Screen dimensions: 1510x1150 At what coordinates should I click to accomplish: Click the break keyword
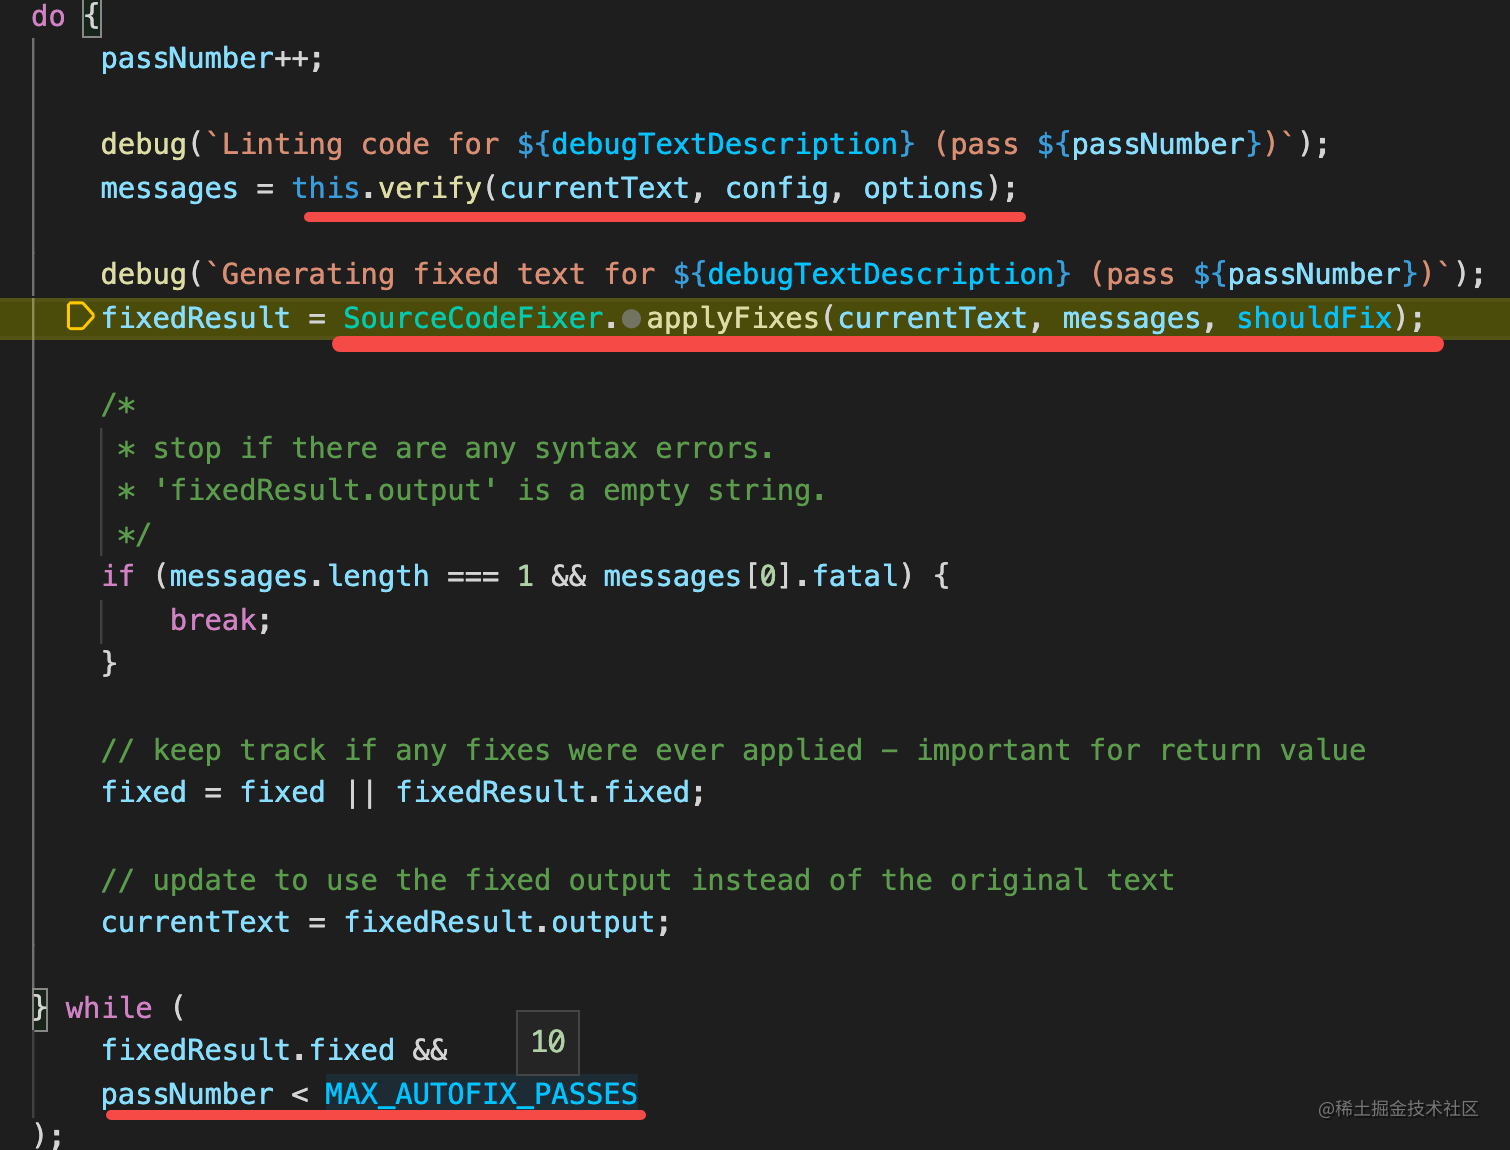click(213, 620)
